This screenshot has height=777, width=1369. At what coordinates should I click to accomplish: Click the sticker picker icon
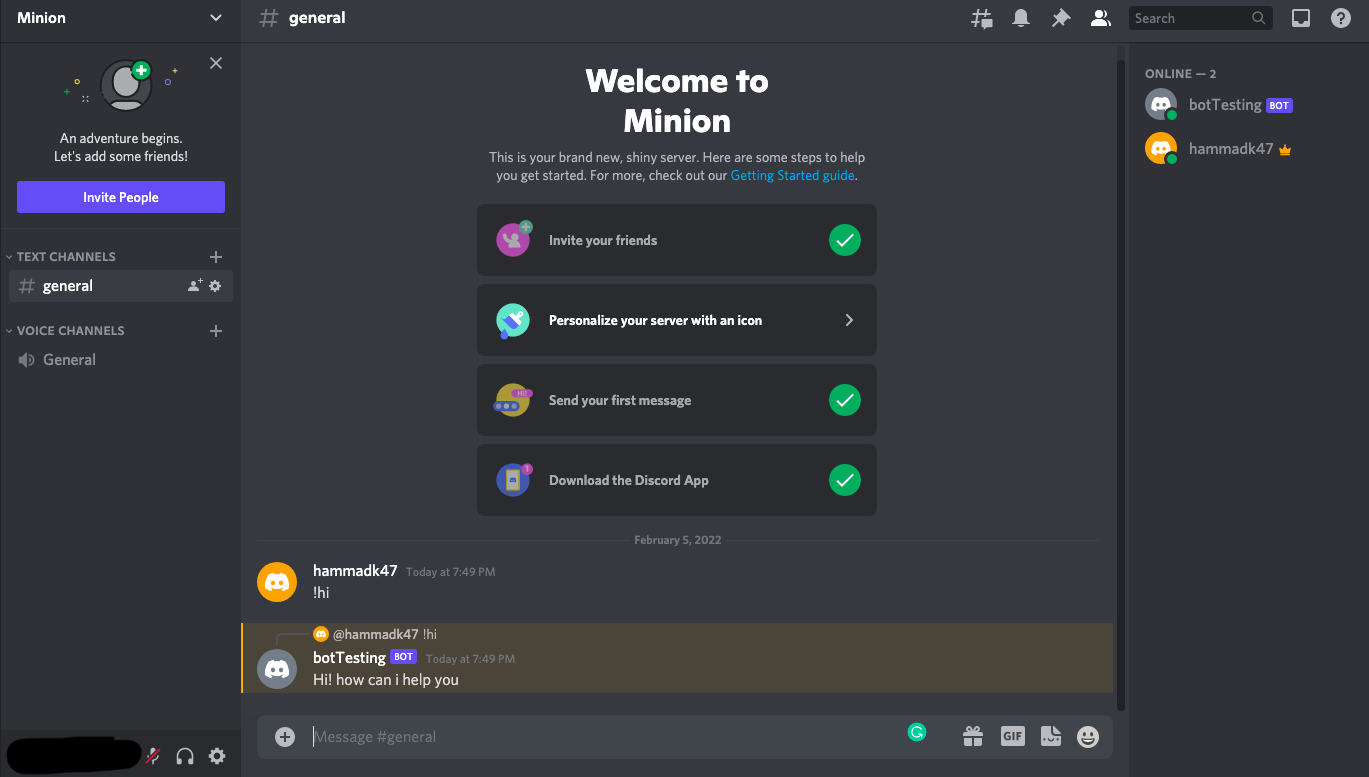pos(1050,736)
